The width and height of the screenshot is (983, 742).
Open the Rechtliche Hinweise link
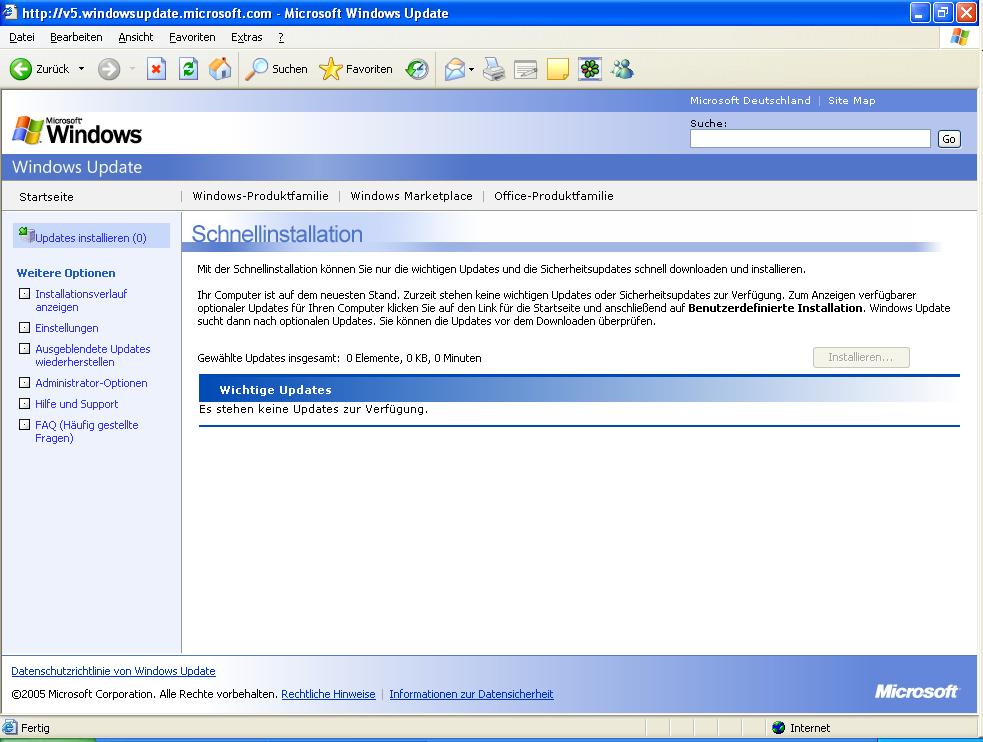(328, 694)
